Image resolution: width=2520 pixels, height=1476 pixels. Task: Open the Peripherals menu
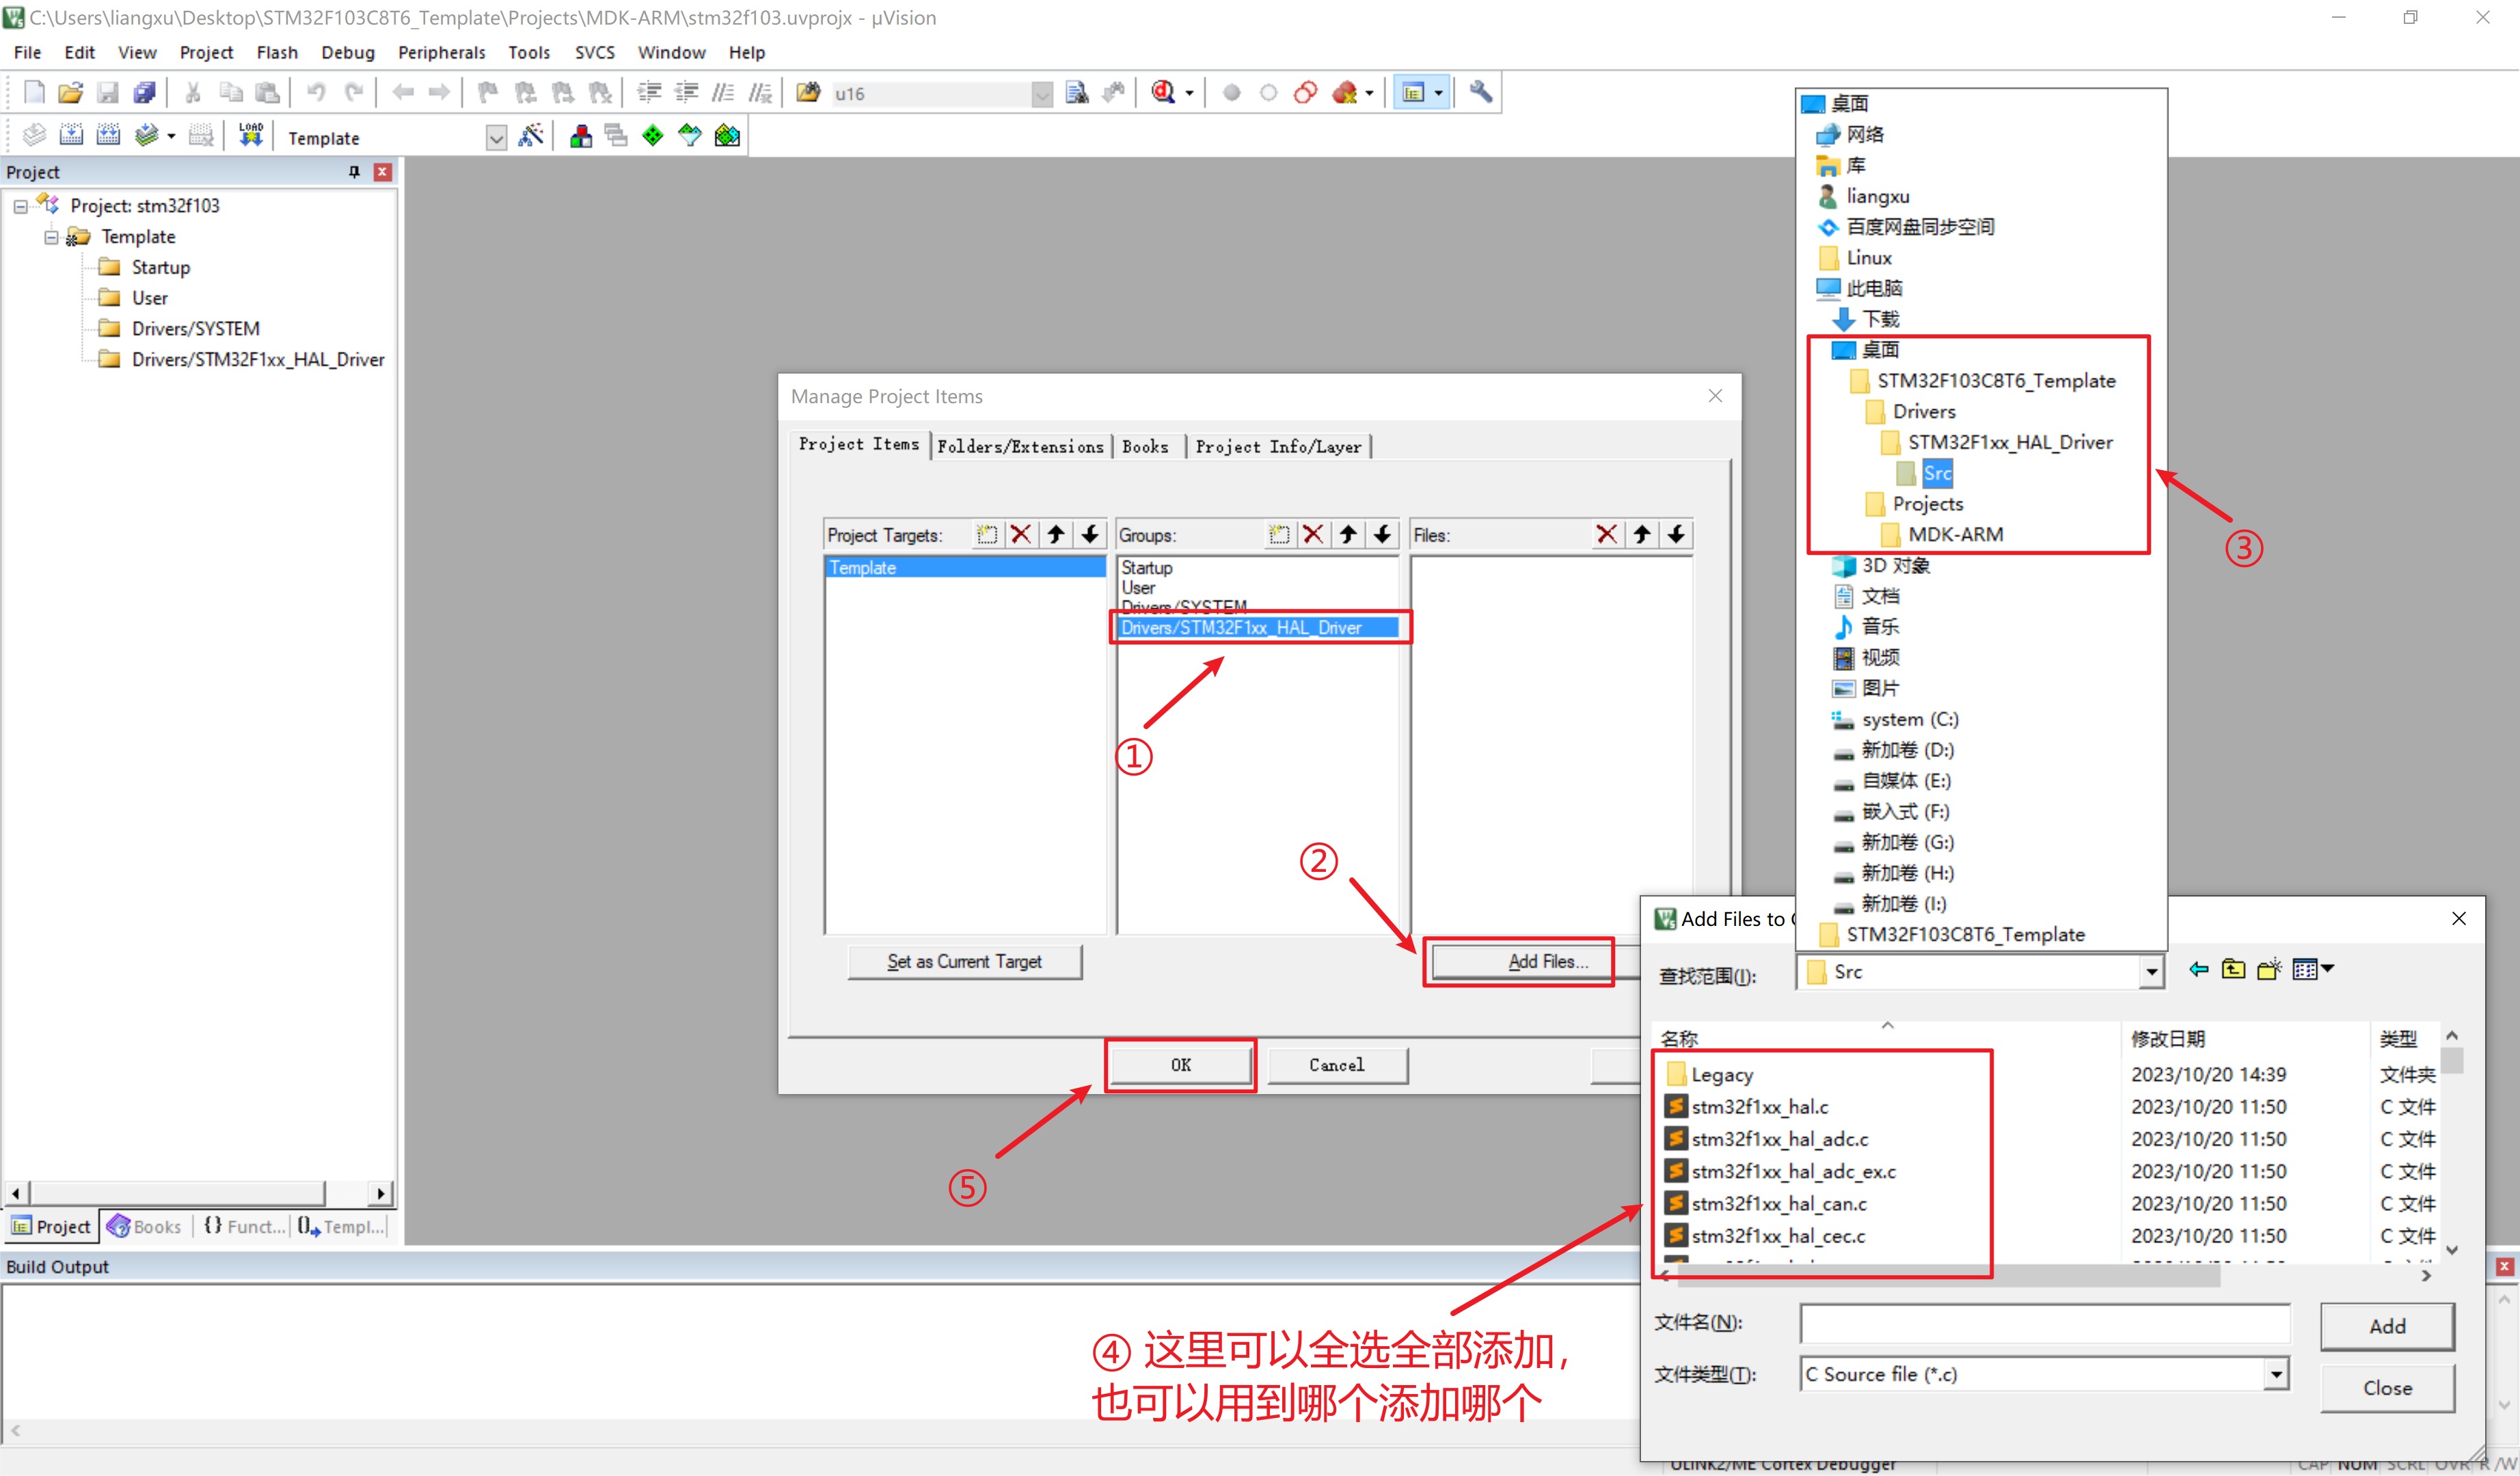[441, 52]
